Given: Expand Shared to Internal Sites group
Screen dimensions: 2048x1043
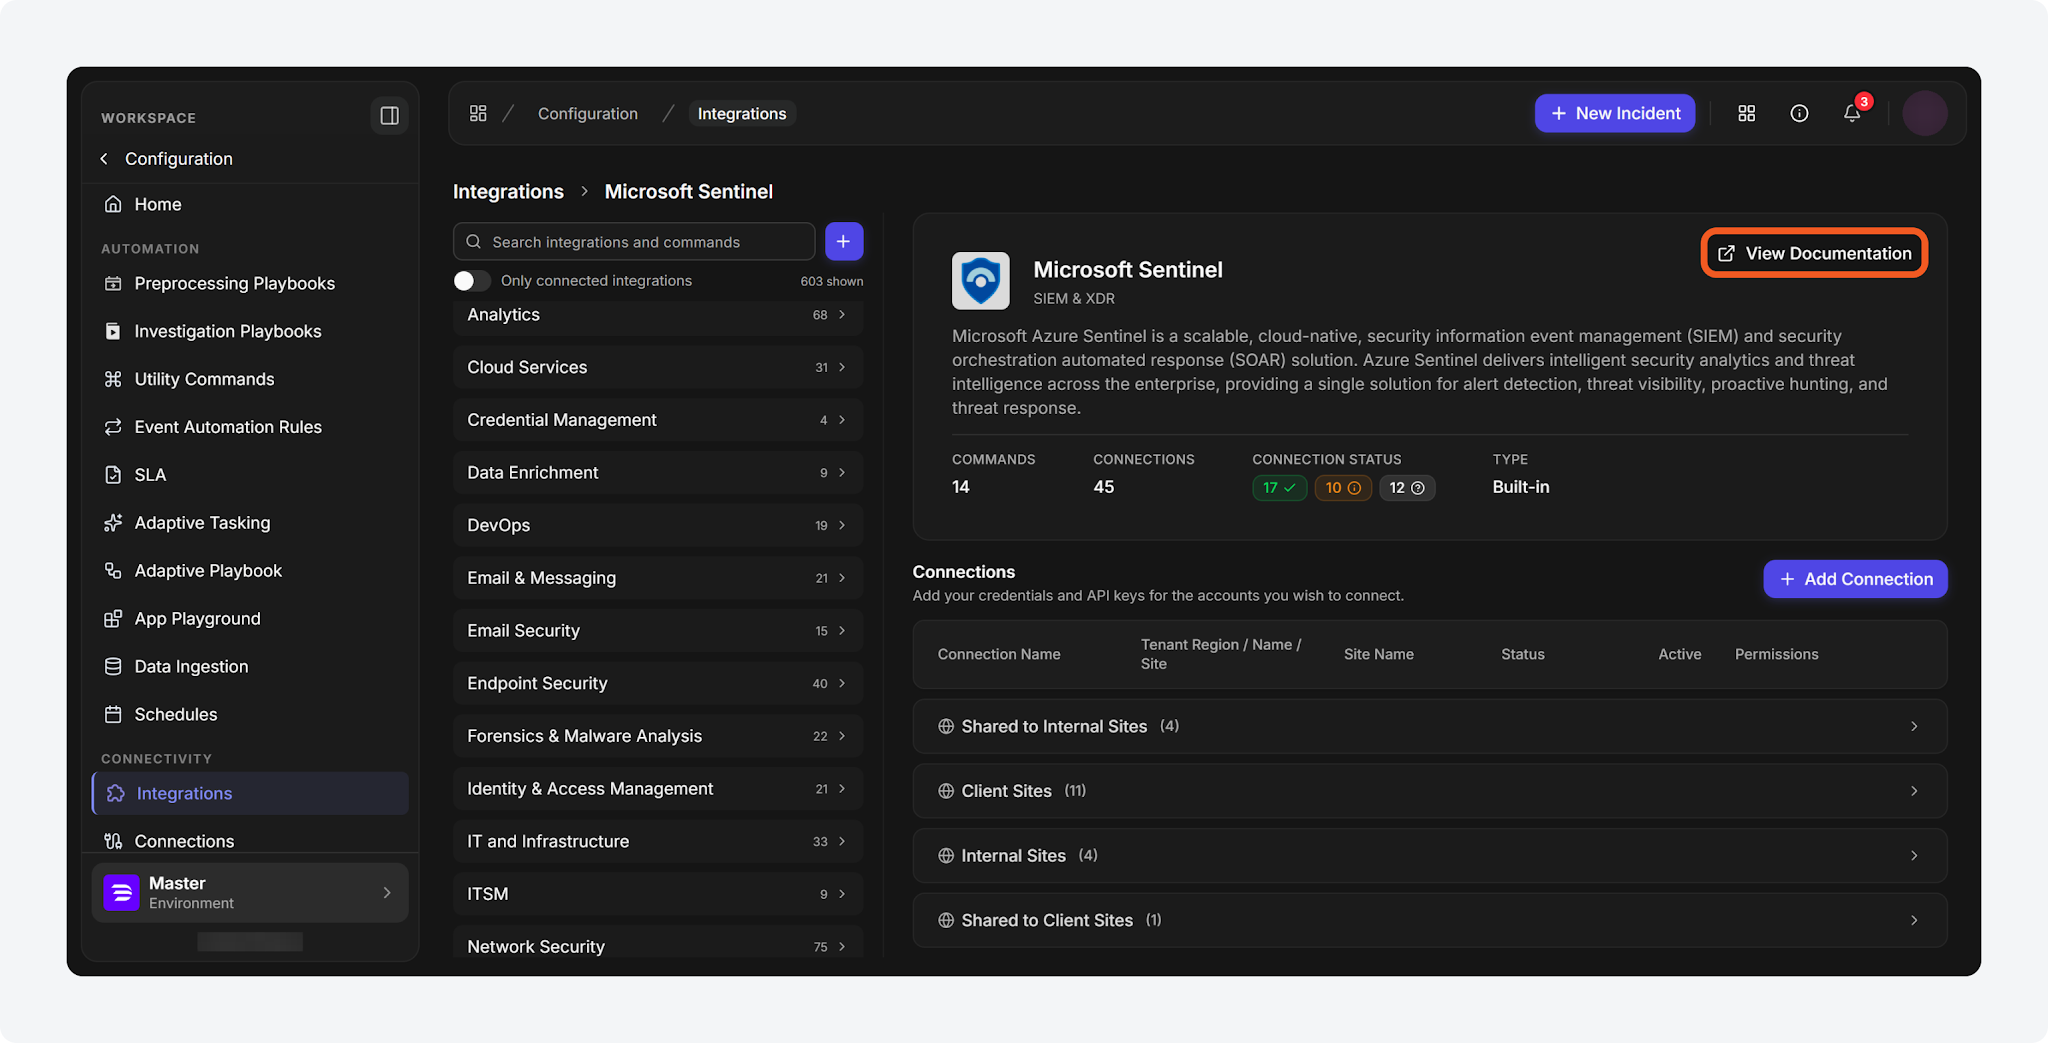Looking at the screenshot, I should pos(1429,726).
